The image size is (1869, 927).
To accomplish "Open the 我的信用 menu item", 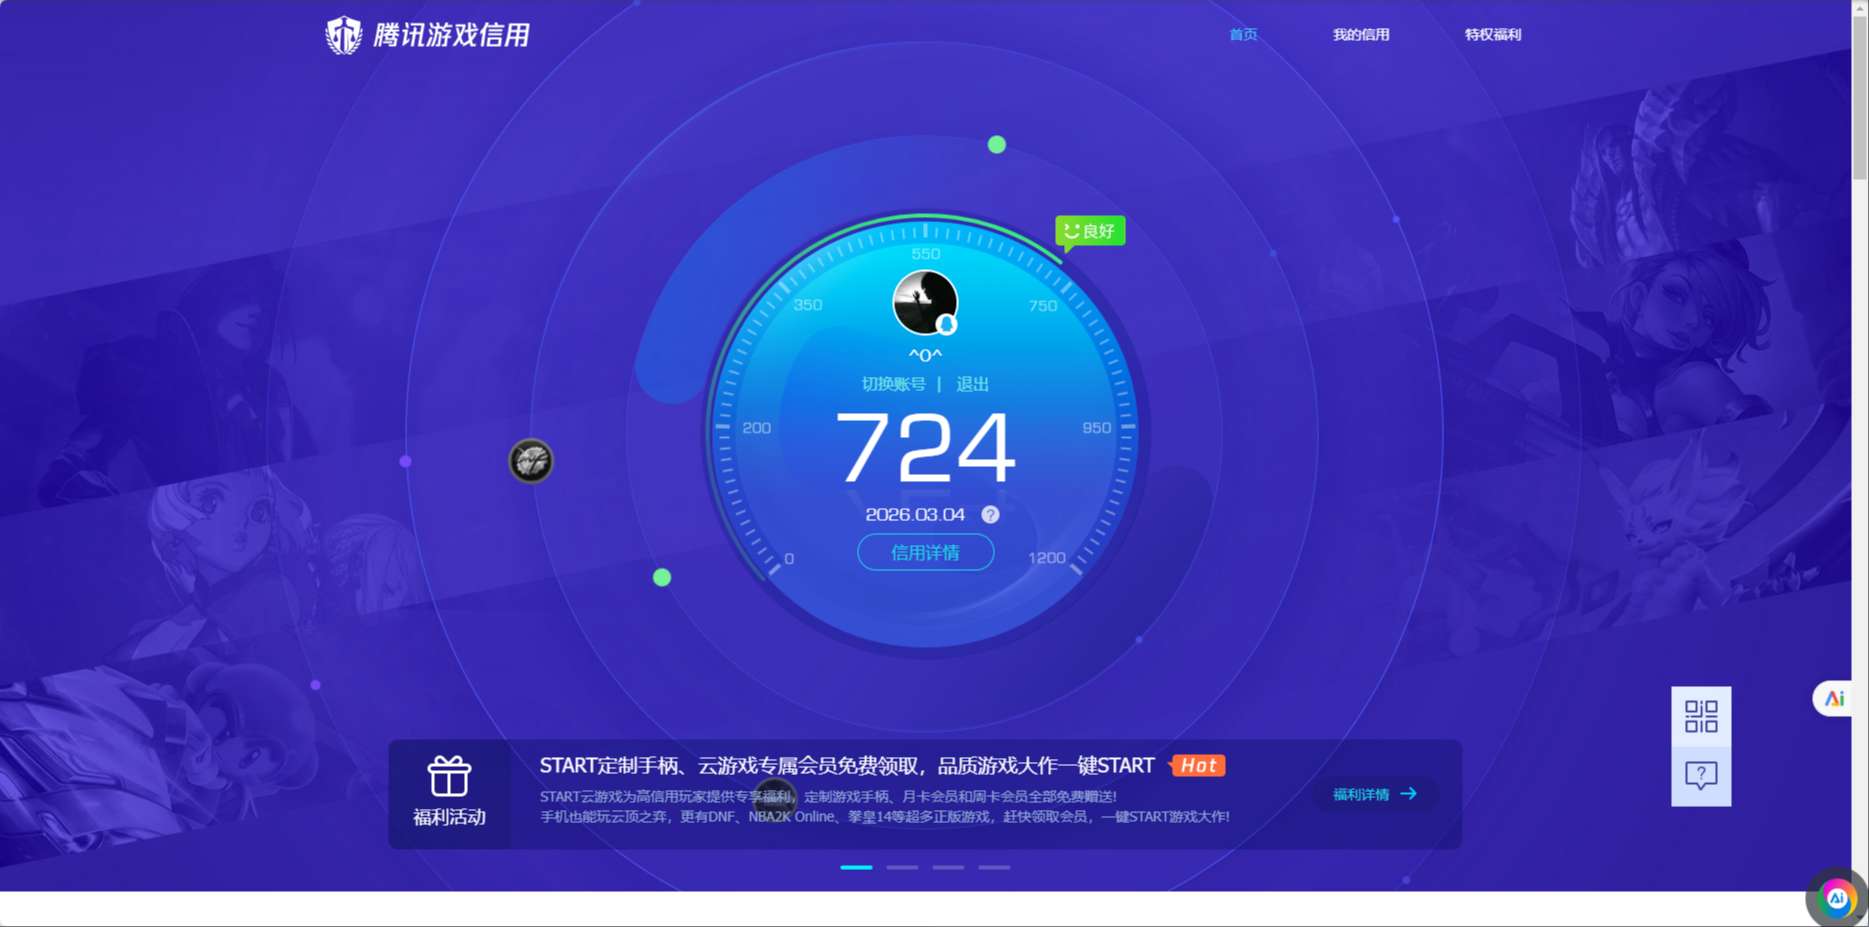I will point(1361,33).
